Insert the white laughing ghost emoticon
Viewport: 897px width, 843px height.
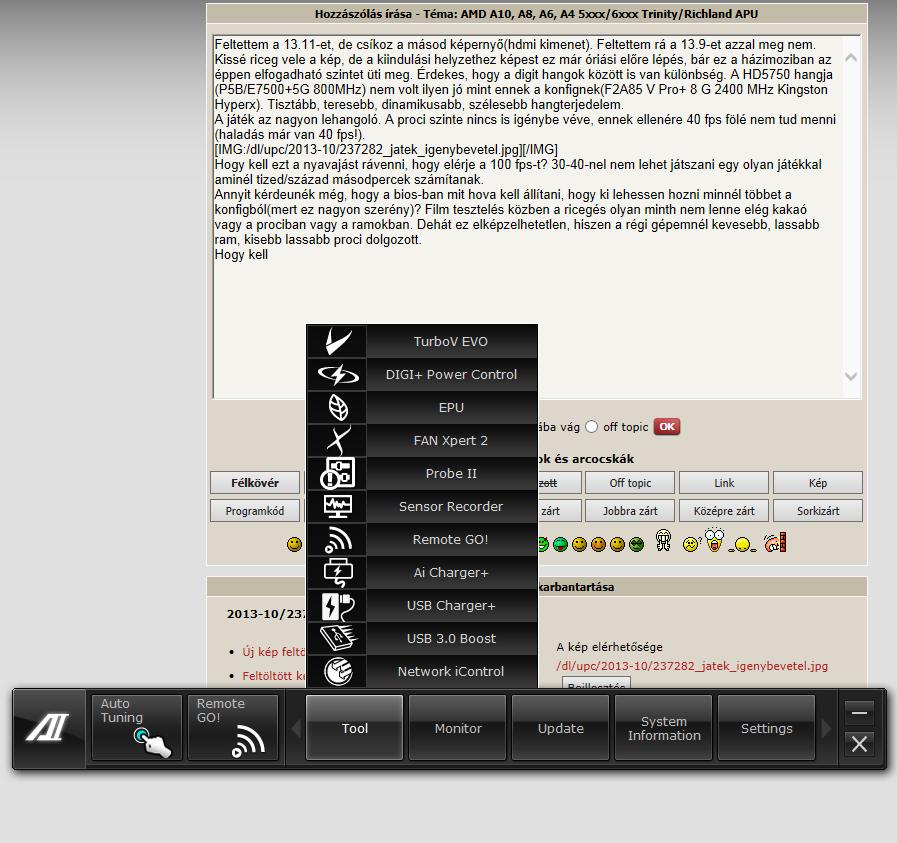664,540
